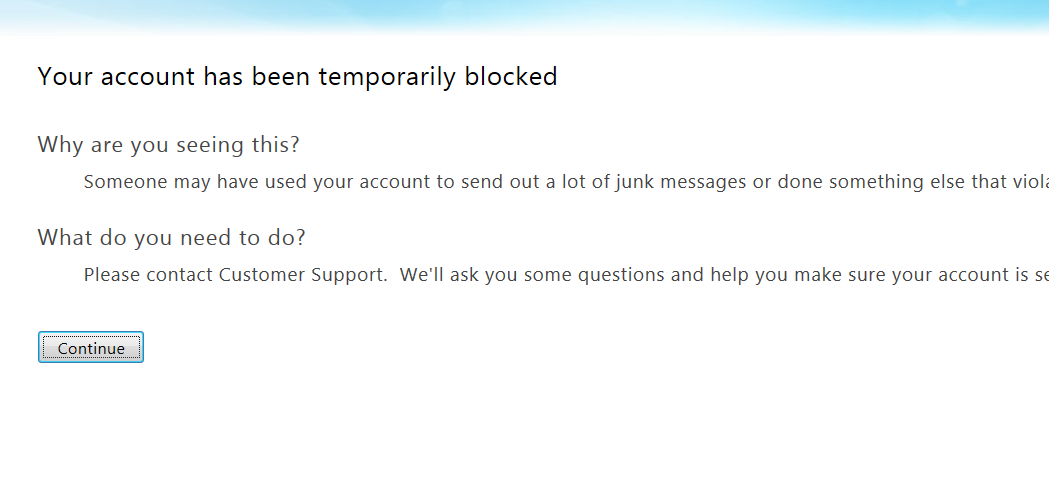The image size is (1049, 488).
Task: Click the word 'blocked' in the title
Action: coord(511,76)
